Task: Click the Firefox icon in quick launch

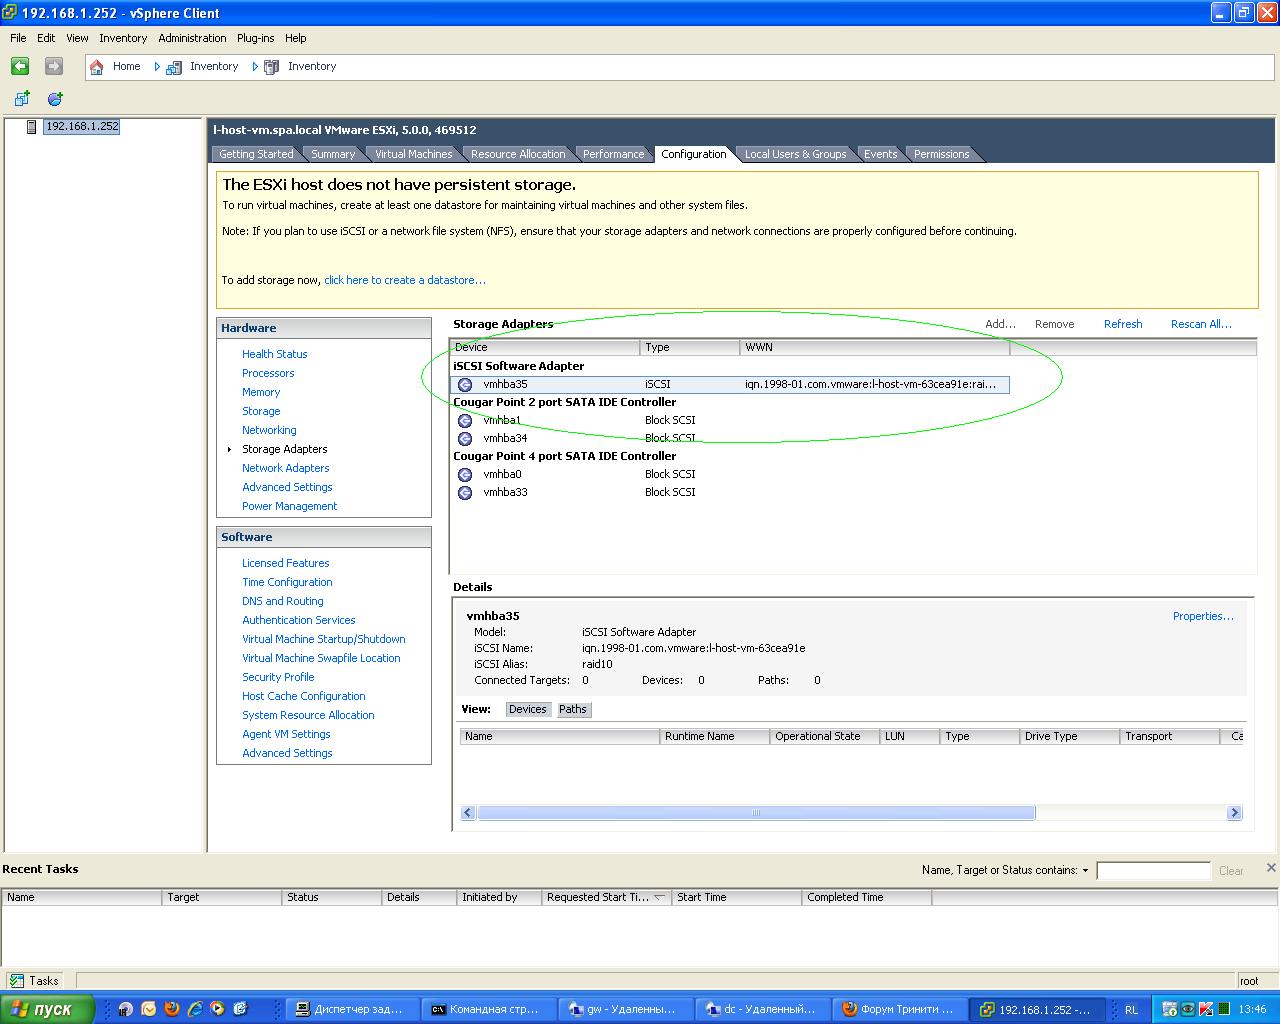Action: [x=171, y=1009]
